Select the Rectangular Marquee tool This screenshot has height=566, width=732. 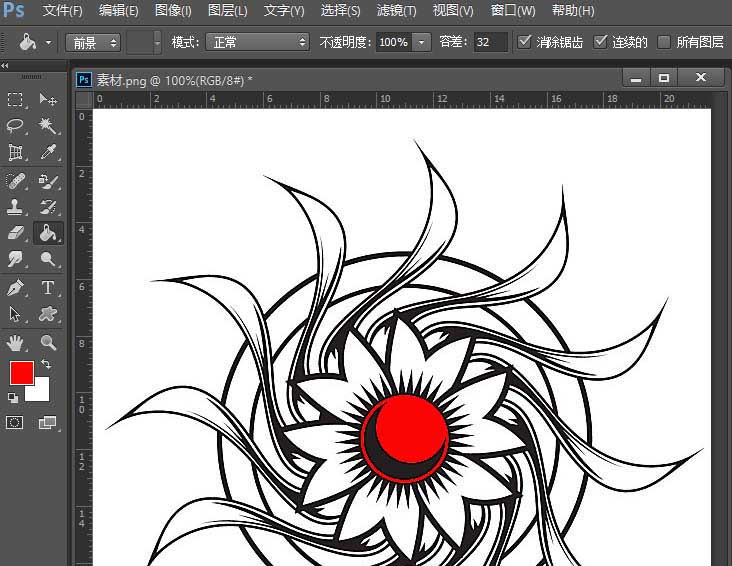[16, 99]
